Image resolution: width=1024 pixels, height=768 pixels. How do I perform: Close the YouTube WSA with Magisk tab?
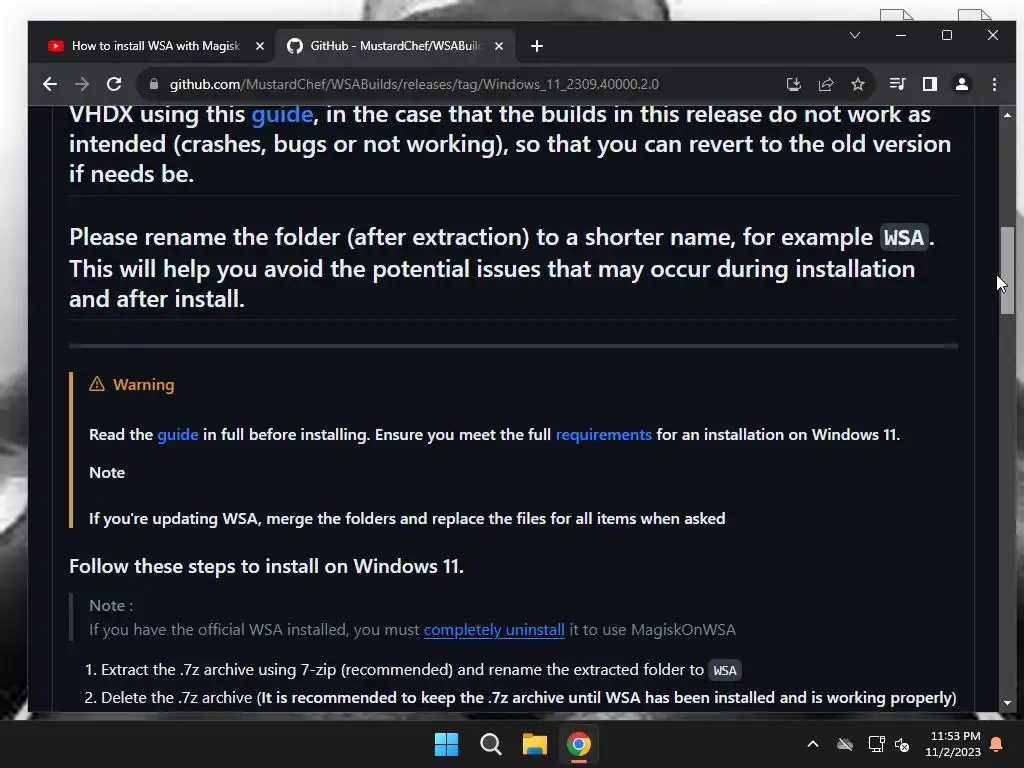tap(260, 46)
